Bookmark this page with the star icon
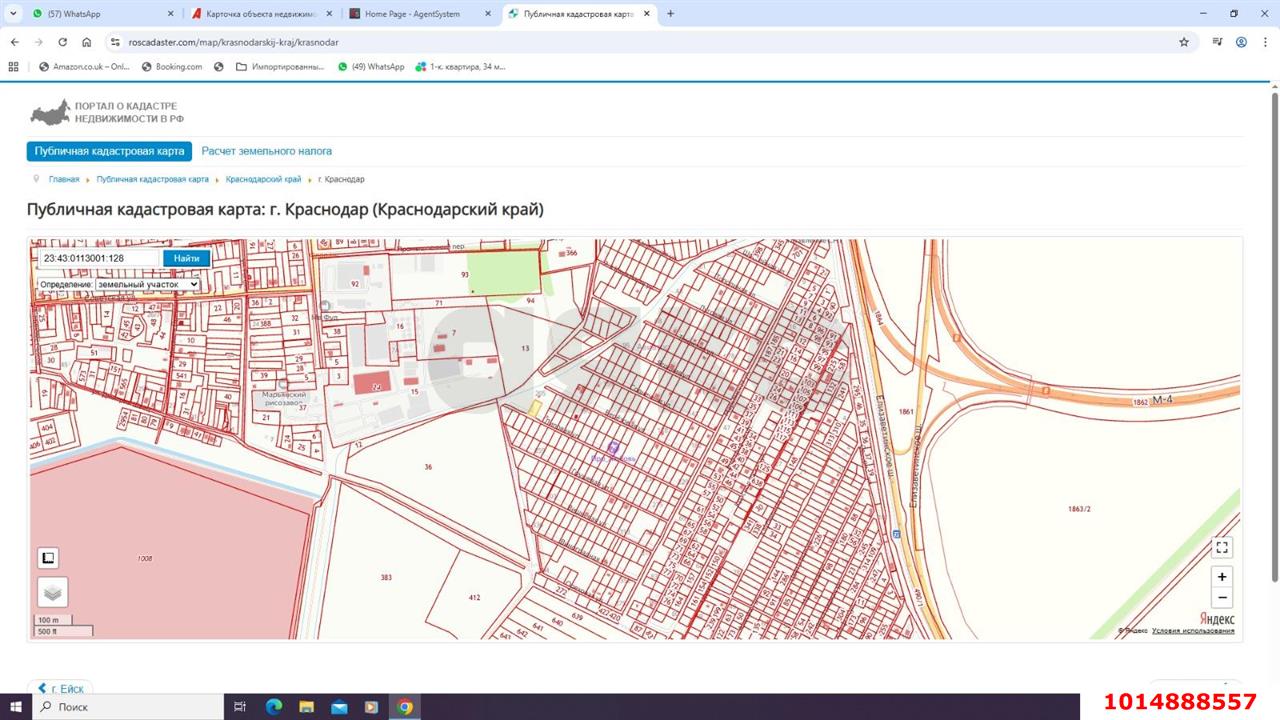Image resolution: width=1280 pixels, height=720 pixels. [1184, 42]
